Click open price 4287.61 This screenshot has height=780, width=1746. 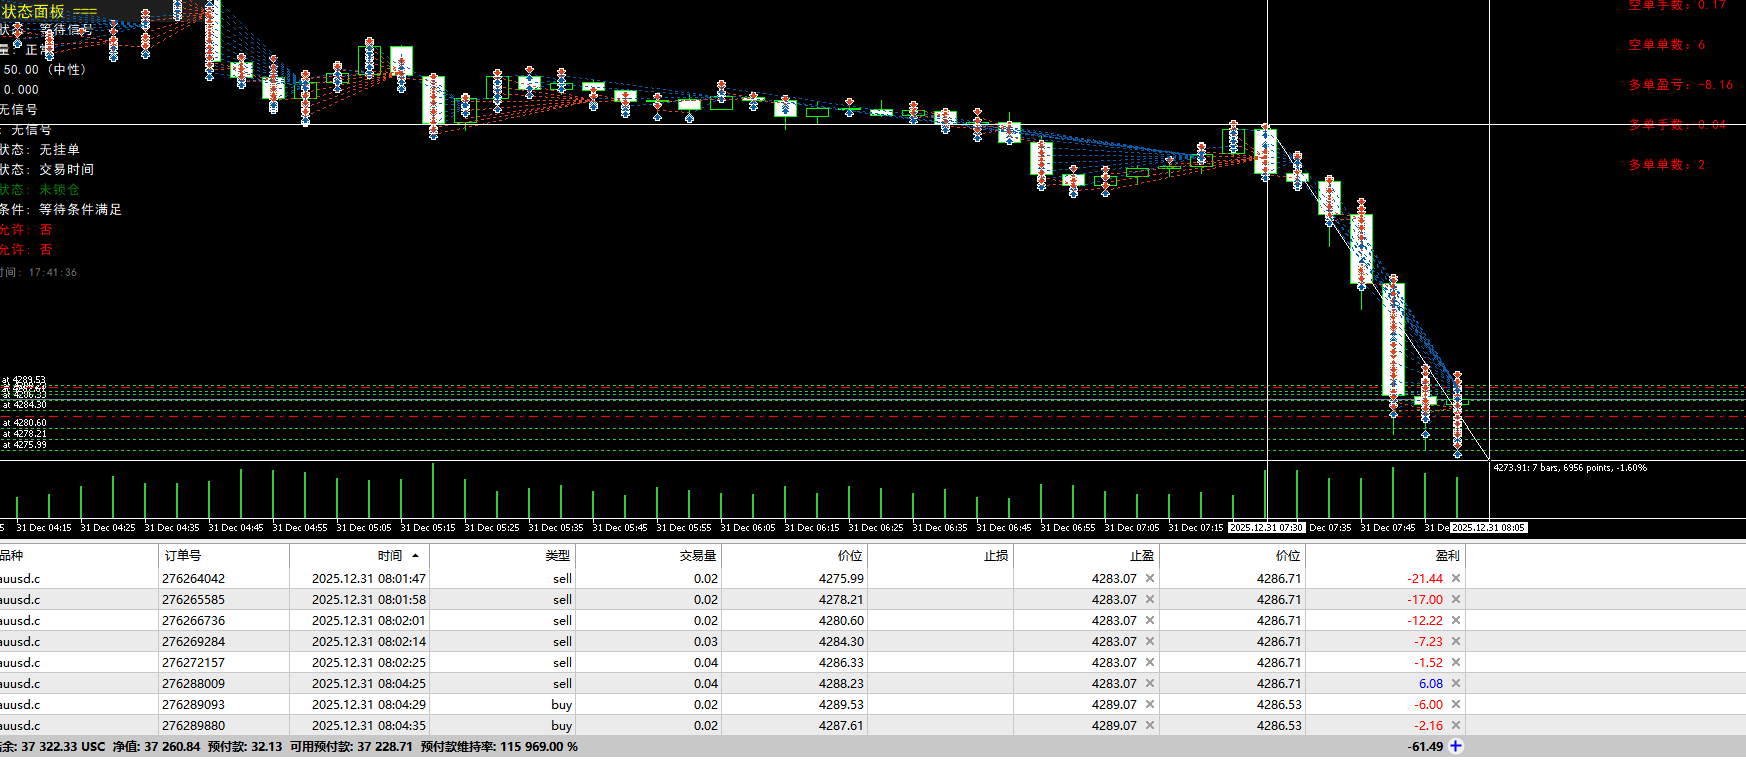(841, 725)
